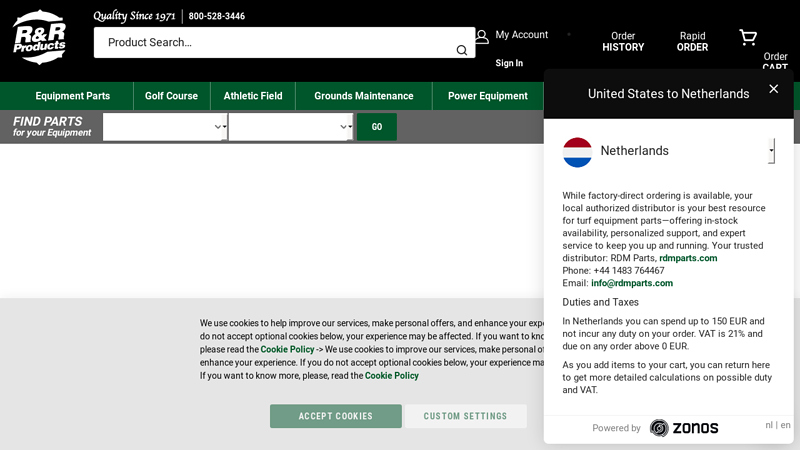Click the Zonos logo

click(x=684, y=428)
